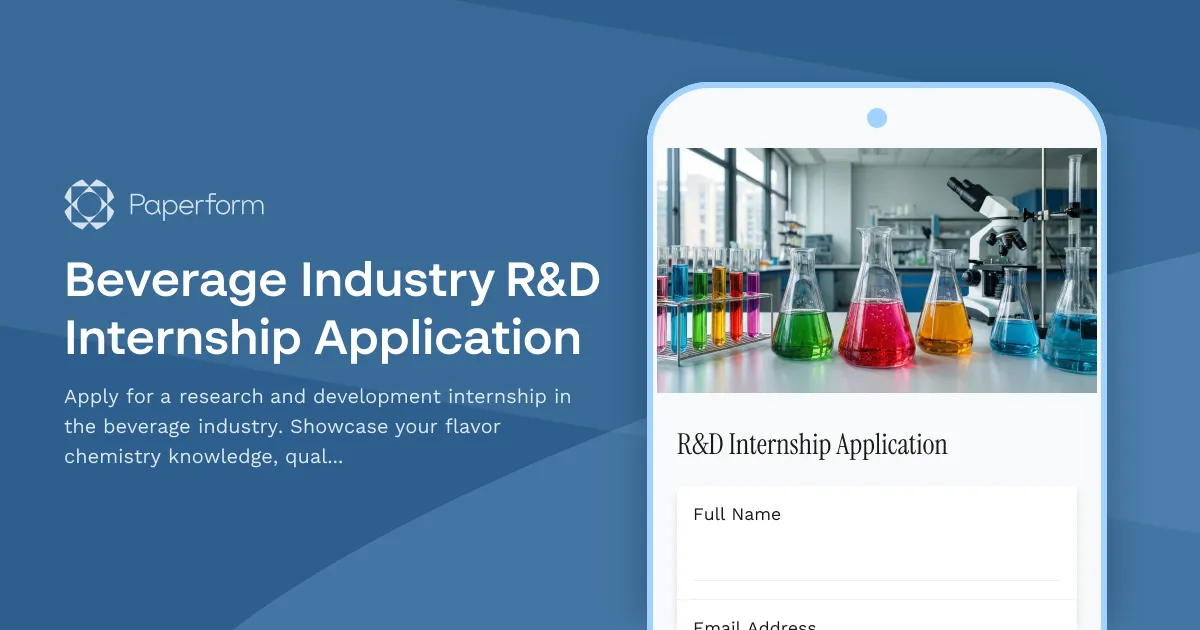1200x630 pixels.
Task: Click the R&D Internship Application form title
Action: point(811,444)
